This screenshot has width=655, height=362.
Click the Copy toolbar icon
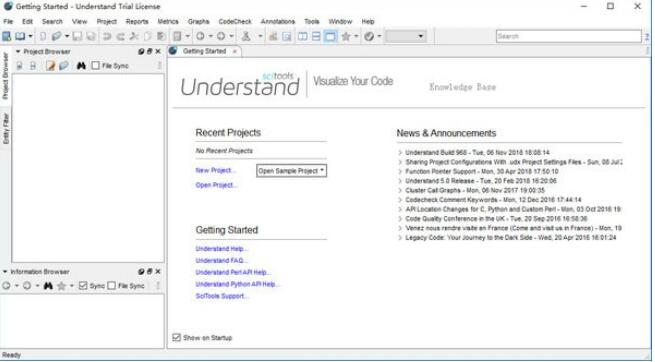click(147, 36)
